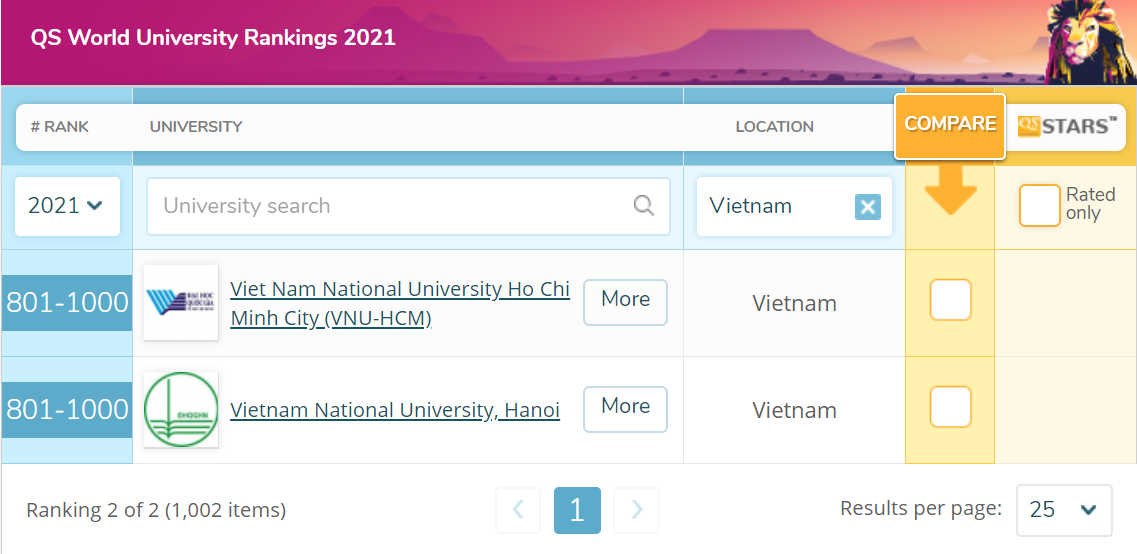1137x554 pixels.
Task: Click the University search input field
Action: (390, 206)
